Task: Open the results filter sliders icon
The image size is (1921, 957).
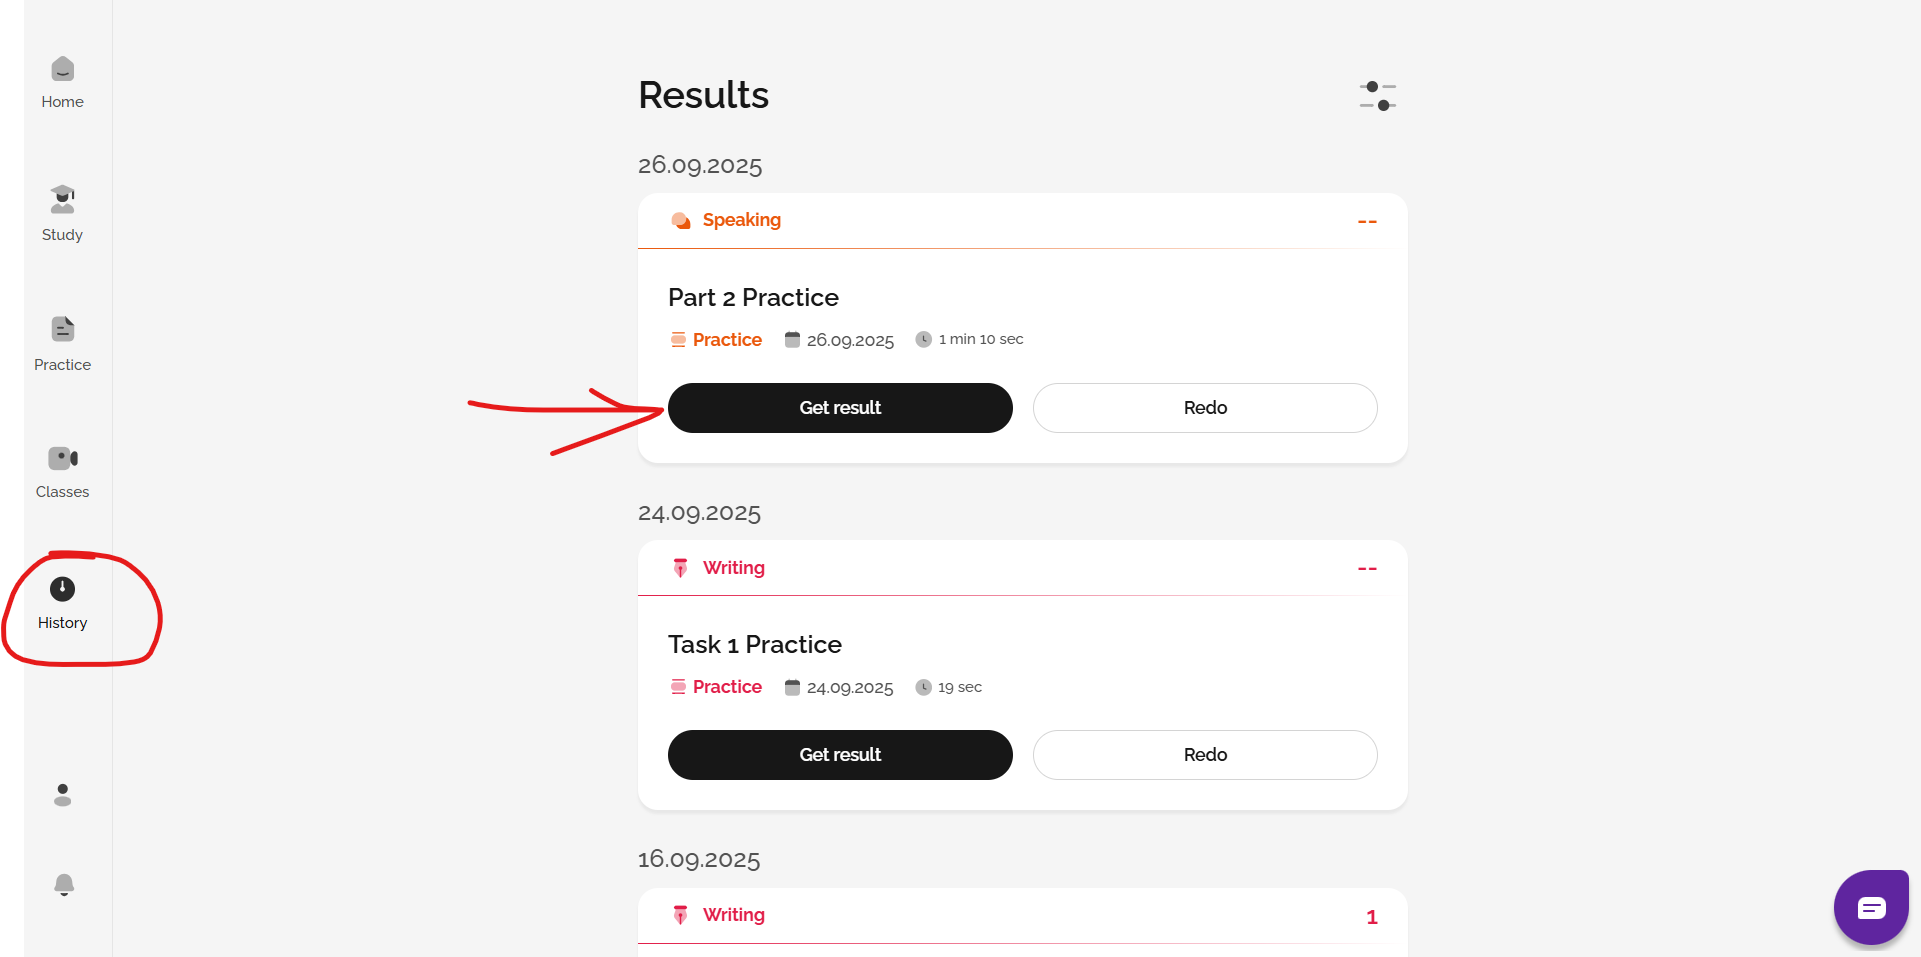Action: (1377, 96)
